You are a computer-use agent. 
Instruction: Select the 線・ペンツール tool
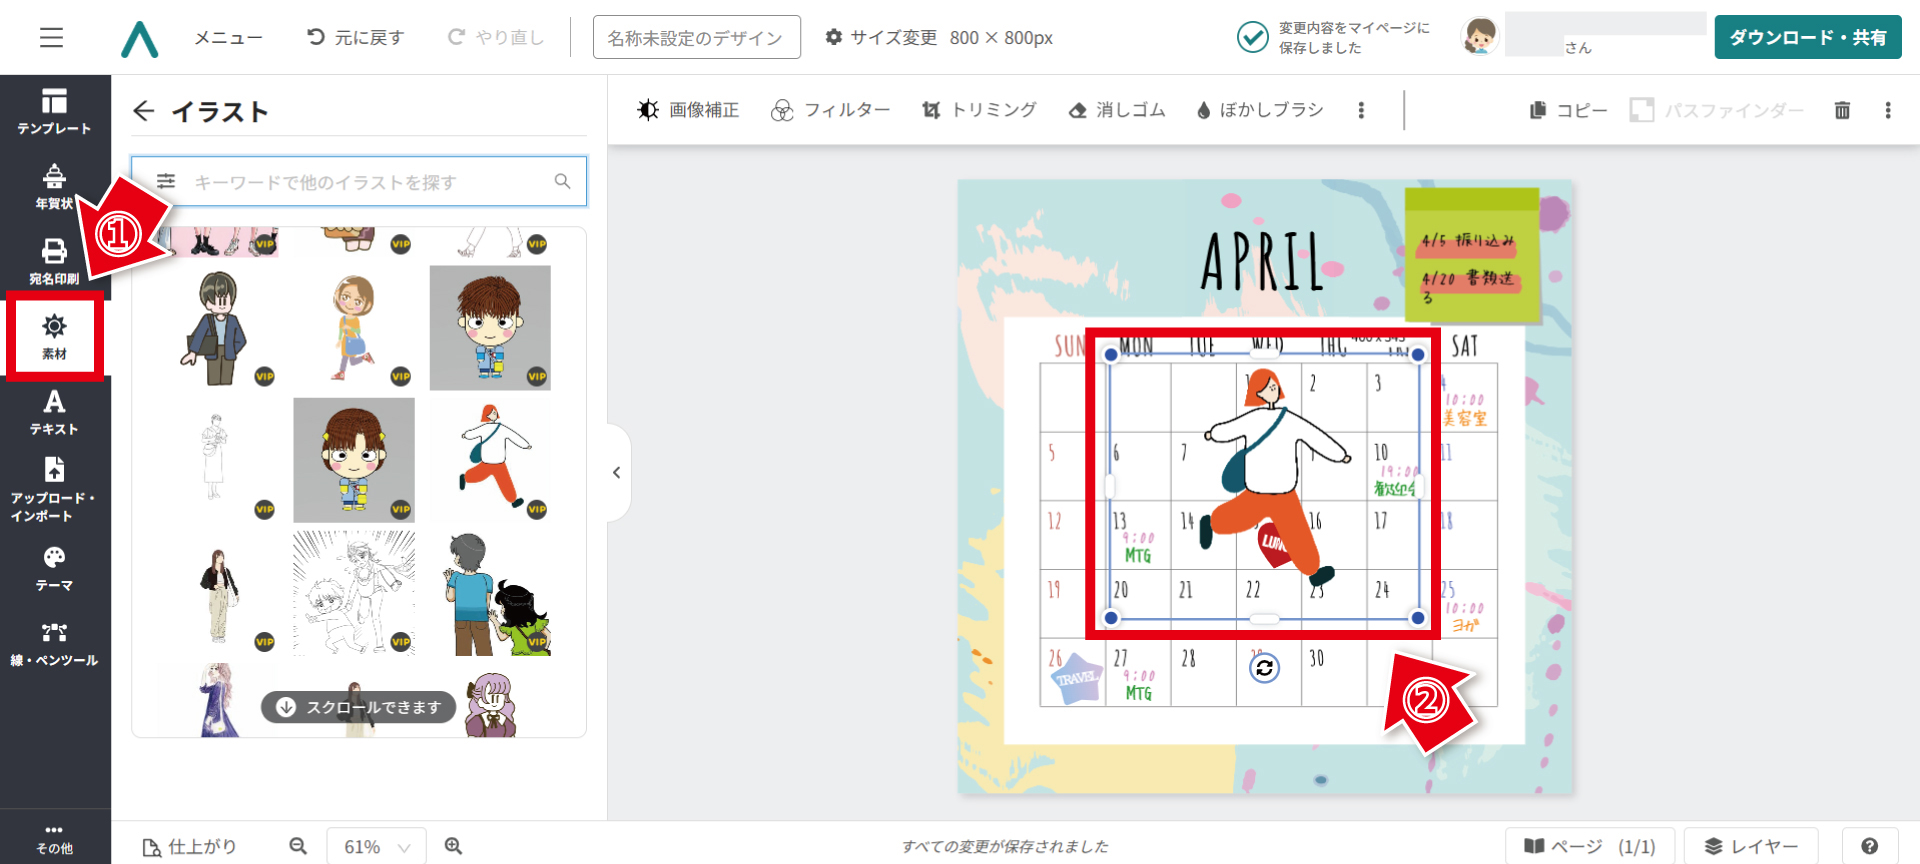(54, 643)
